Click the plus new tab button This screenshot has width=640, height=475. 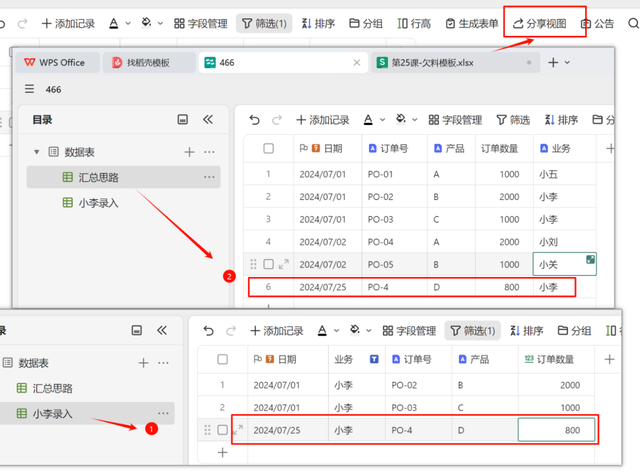553,62
